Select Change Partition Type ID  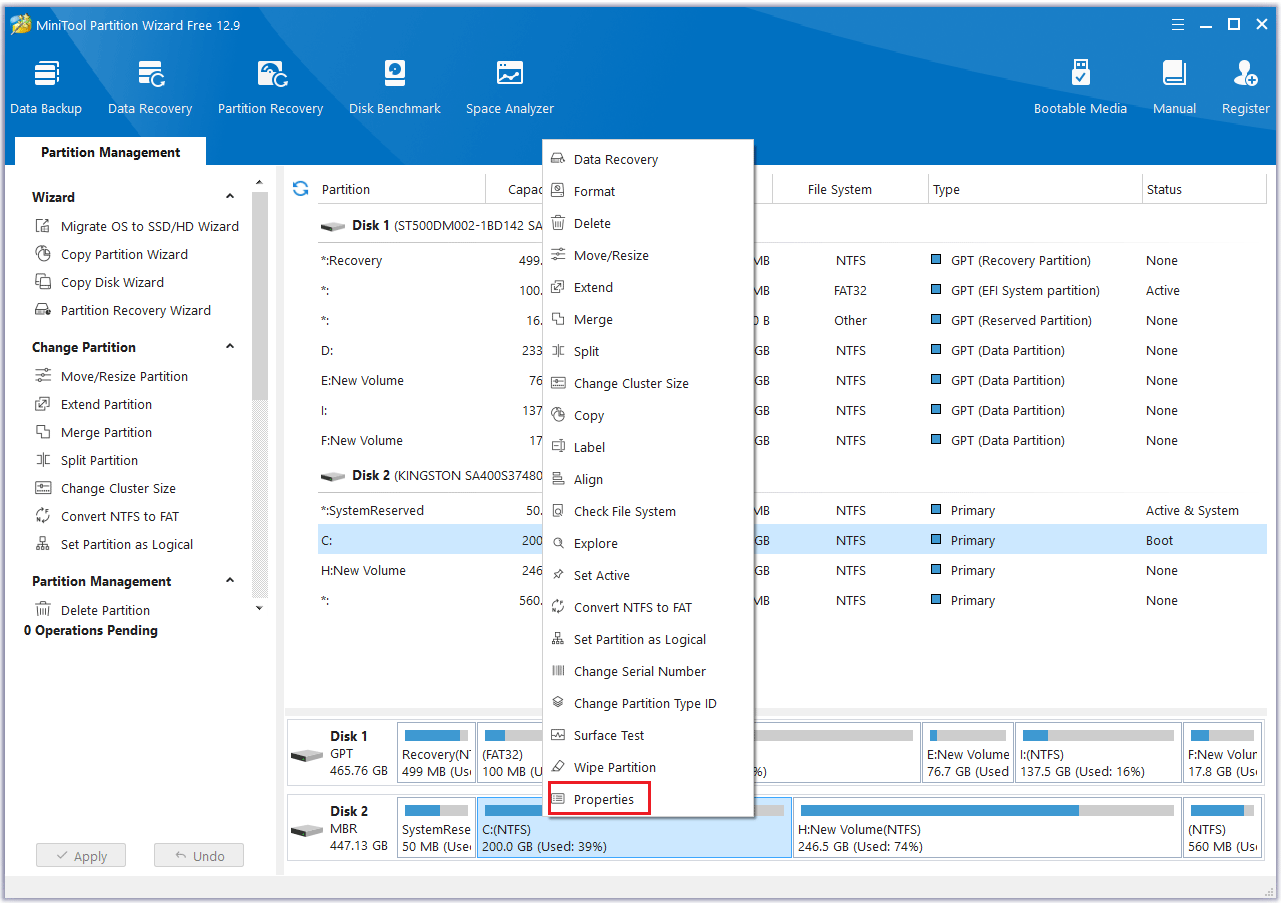[x=647, y=703]
